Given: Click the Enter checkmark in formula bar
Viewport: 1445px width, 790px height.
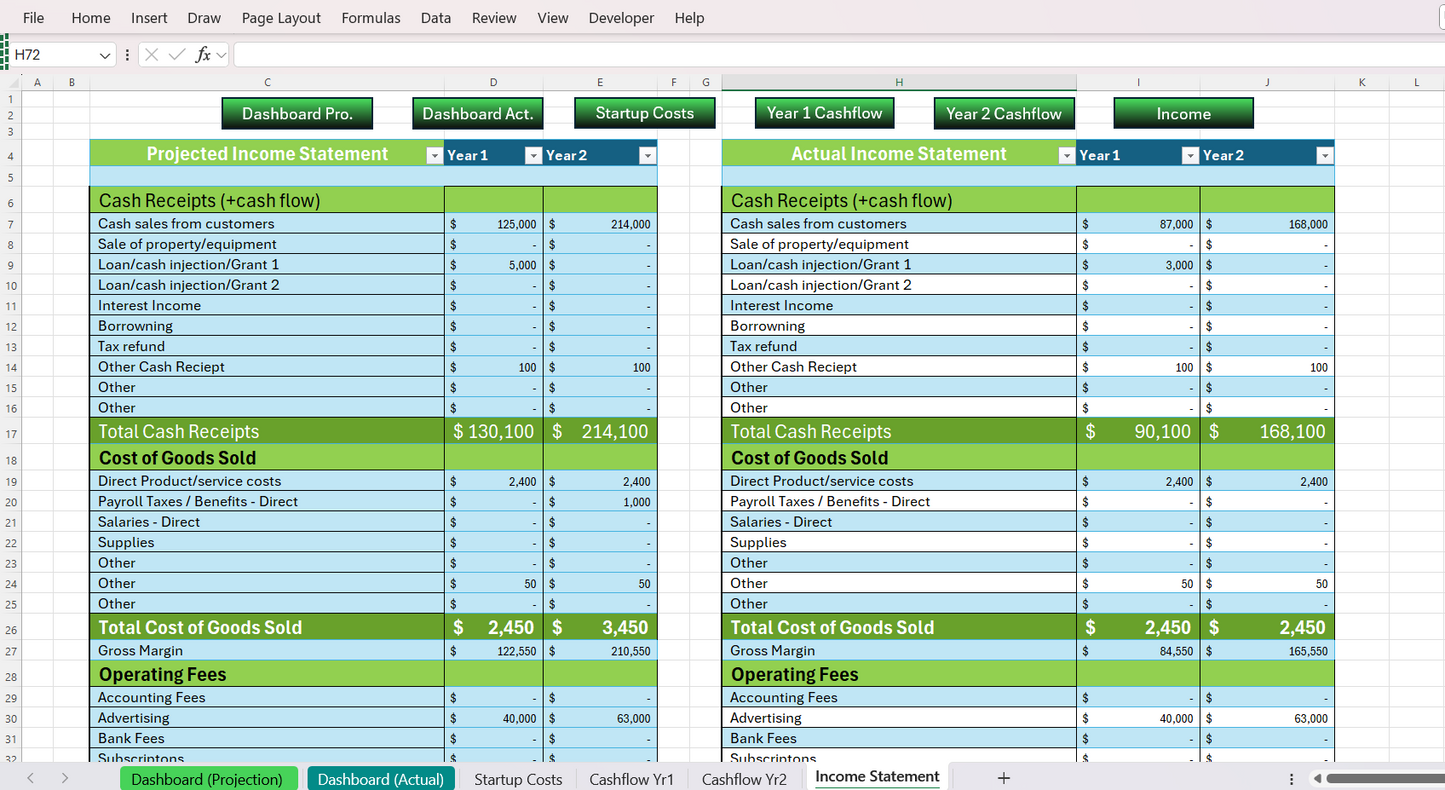Looking at the screenshot, I should (177, 55).
